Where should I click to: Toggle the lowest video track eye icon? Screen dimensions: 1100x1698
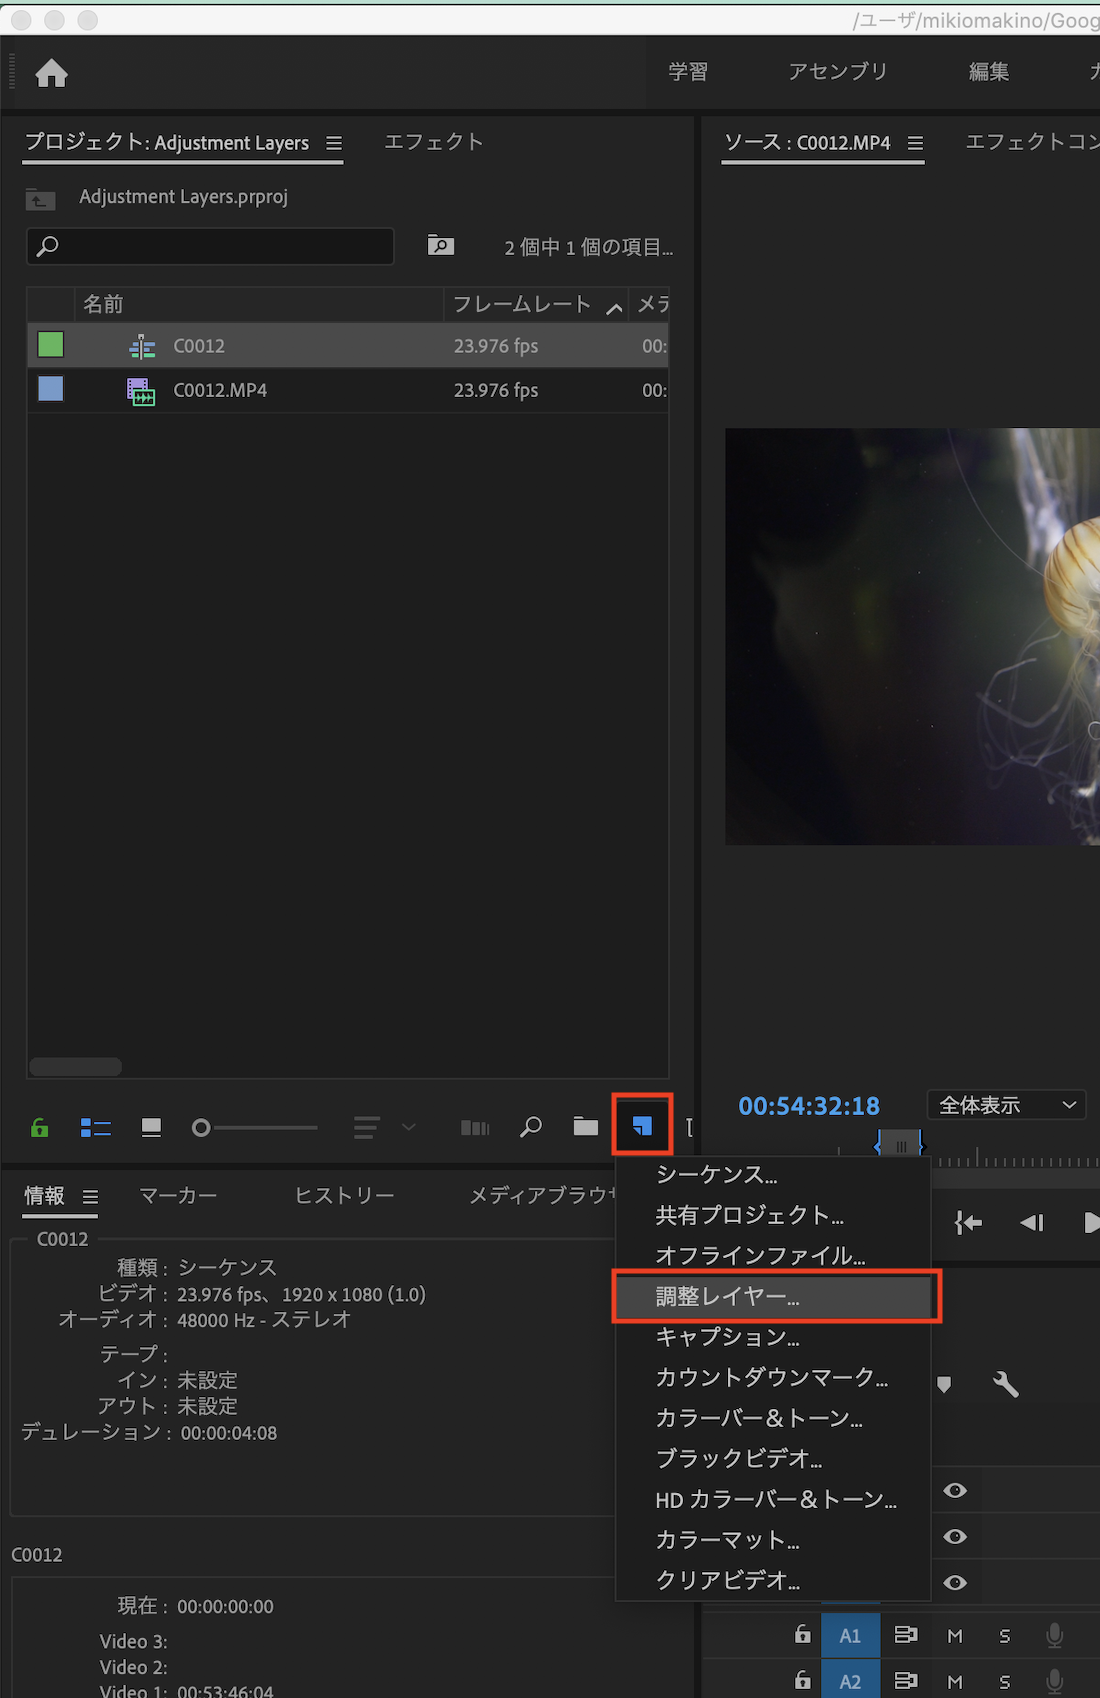(955, 1583)
